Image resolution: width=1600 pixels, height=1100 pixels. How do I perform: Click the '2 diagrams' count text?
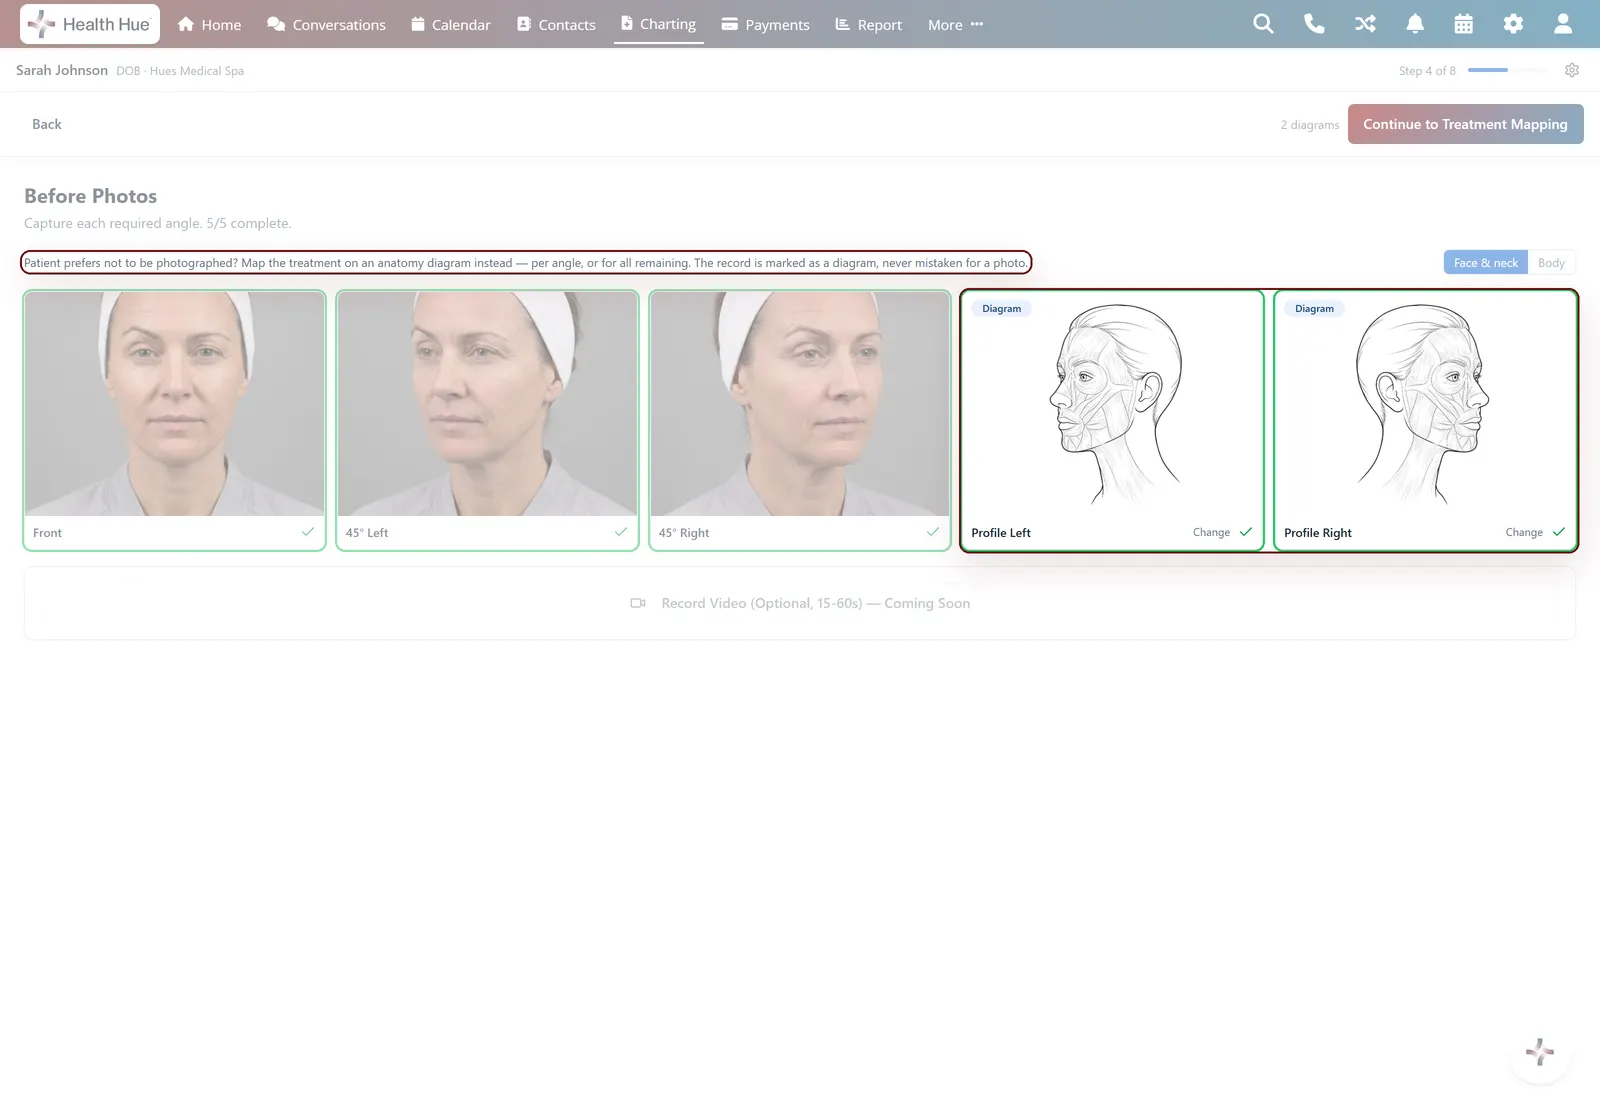pos(1309,125)
